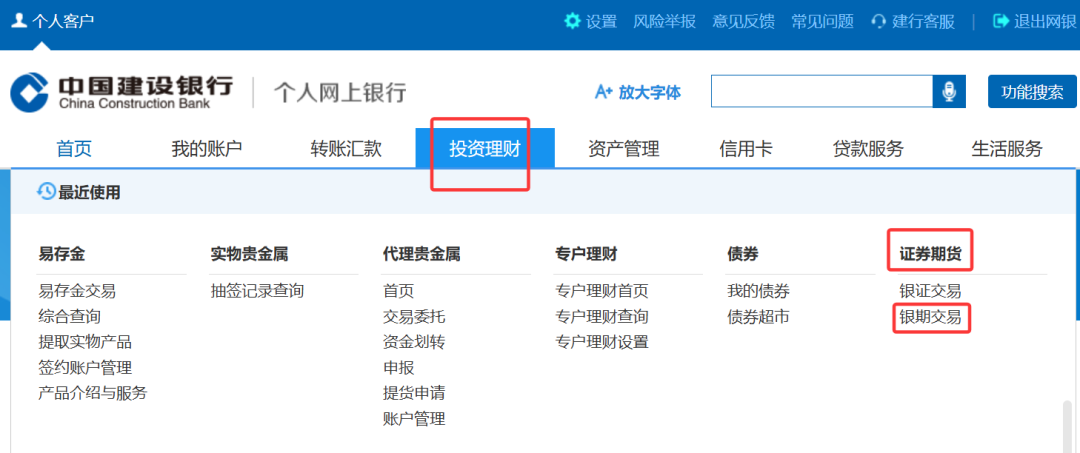1080x453 pixels.
Task: Click 易存金交易 menu entry
Action: pos(77,291)
